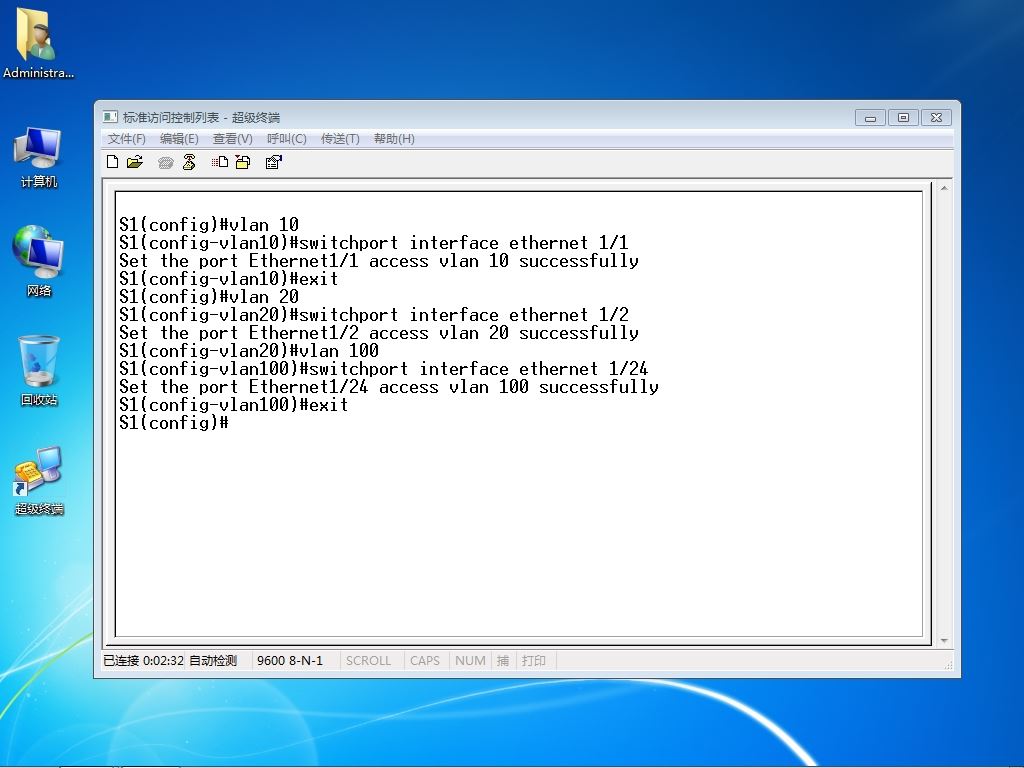Viewport: 1024px width, 768px height.
Task: Open the 帮助(H) menu
Action: click(394, 138)
